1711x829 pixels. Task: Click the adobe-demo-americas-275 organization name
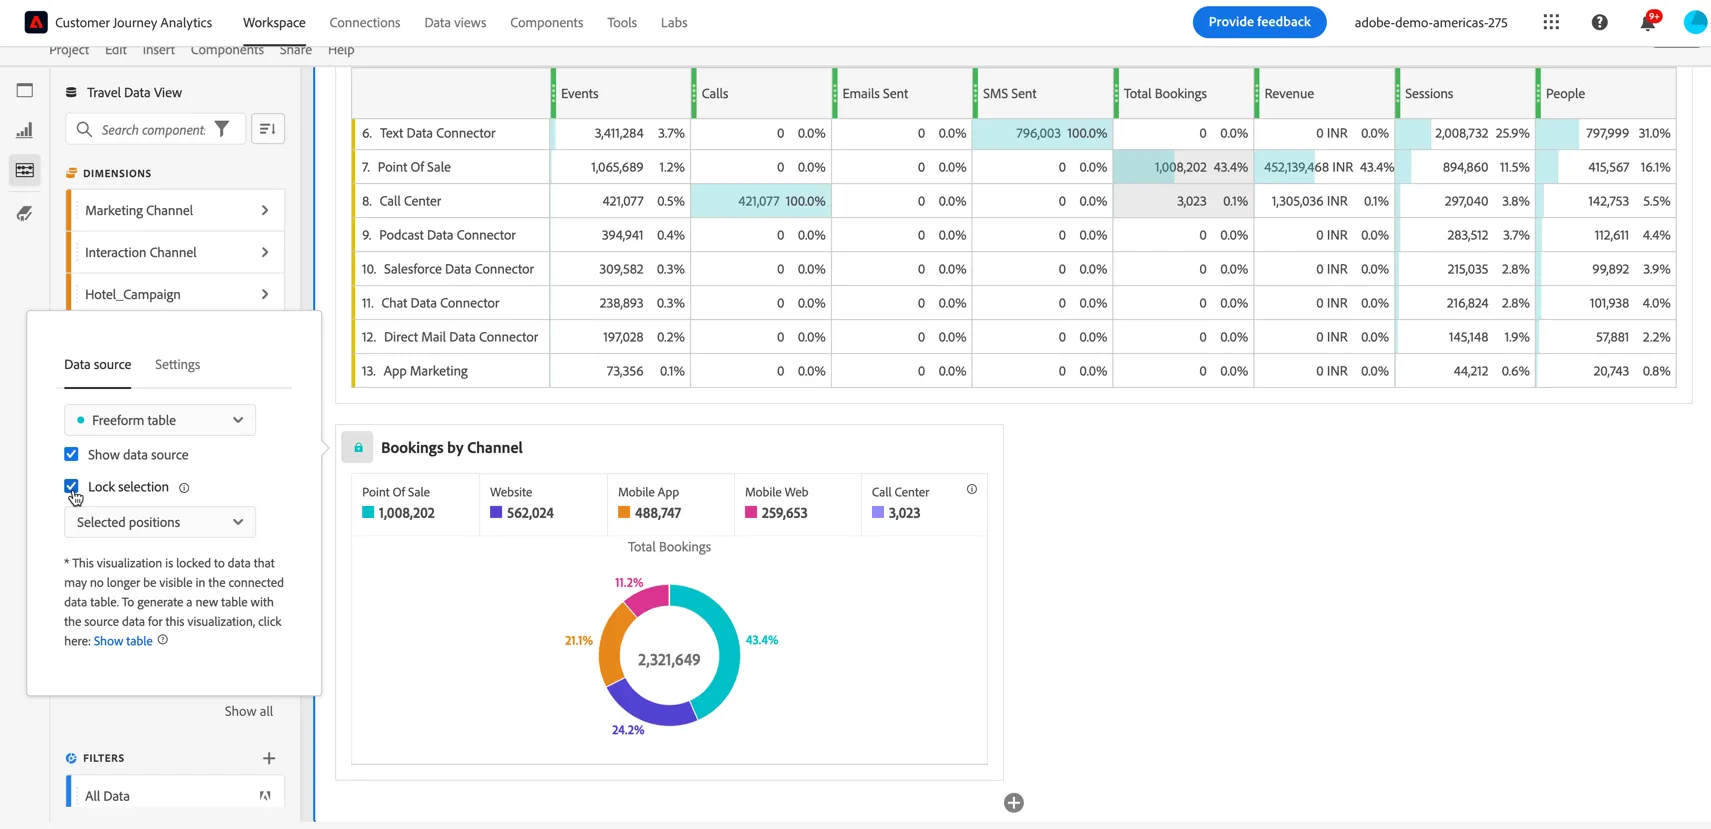pyautogui.click(x=1431, y=22)
